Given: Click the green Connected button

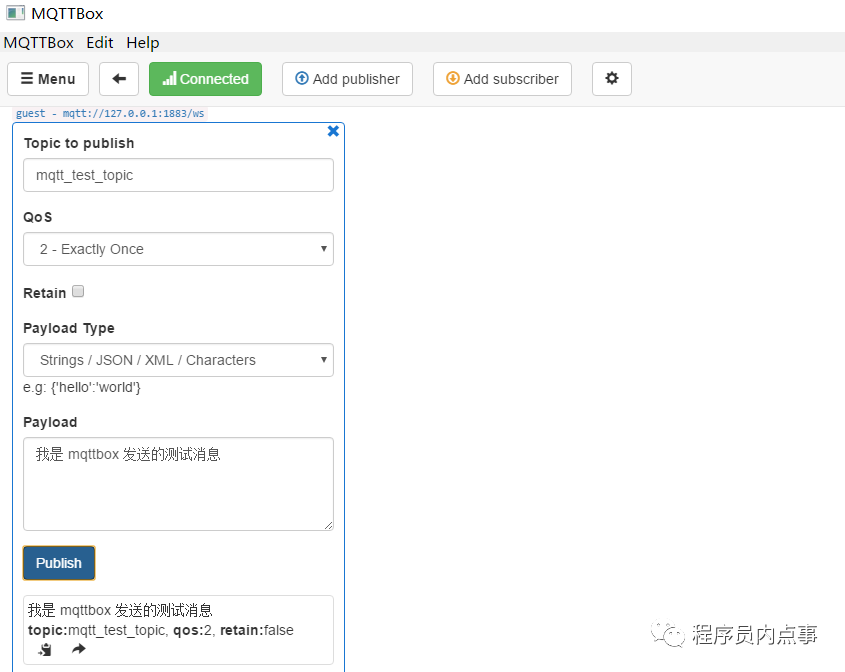Looking at the screenshot, I should click(x=205, y=78).
